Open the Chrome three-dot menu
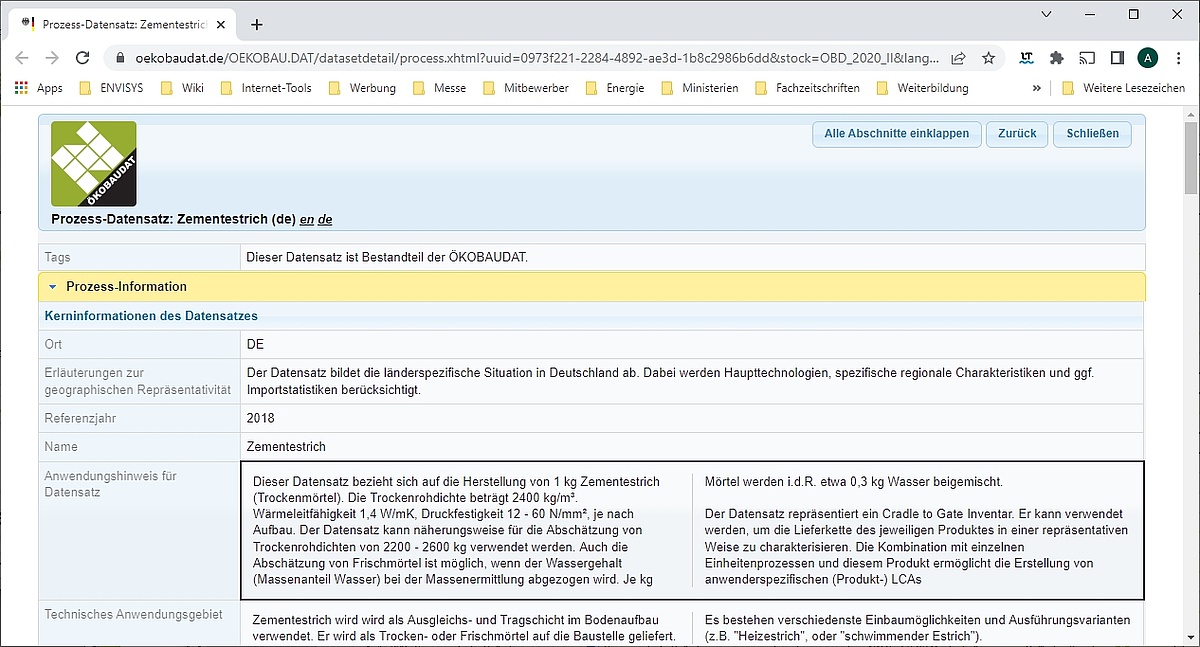This screenshot has width=1200, height=647. [x=1178, y=58]
